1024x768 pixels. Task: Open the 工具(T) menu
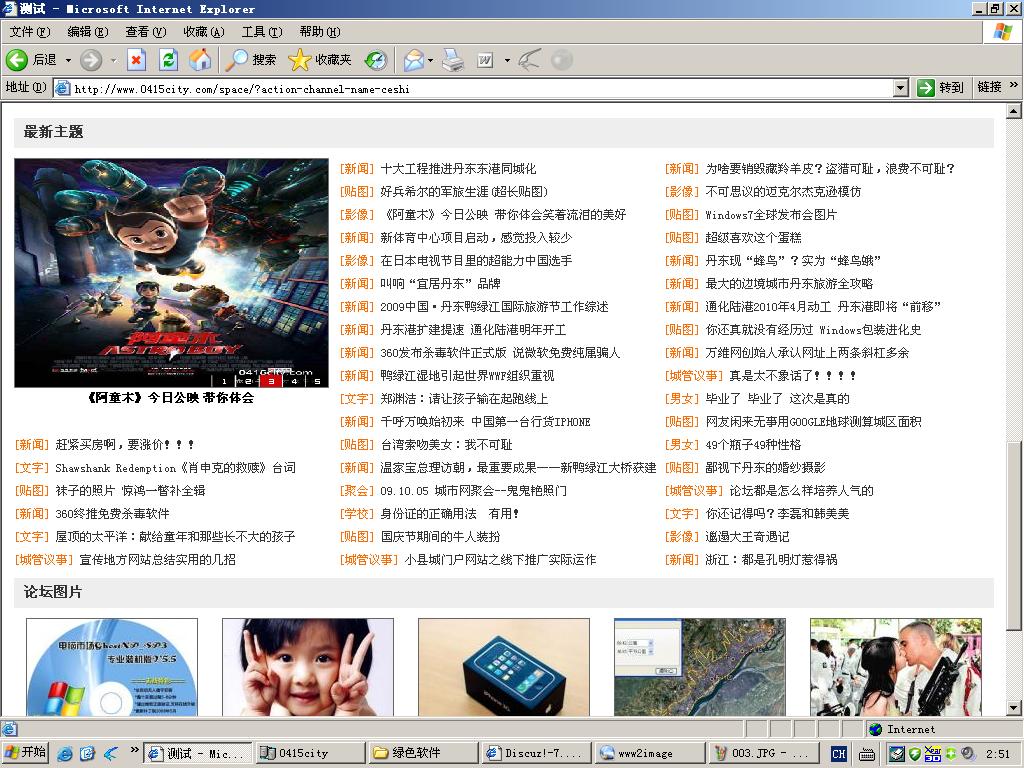pyautogui.click(x=262, y=31)
